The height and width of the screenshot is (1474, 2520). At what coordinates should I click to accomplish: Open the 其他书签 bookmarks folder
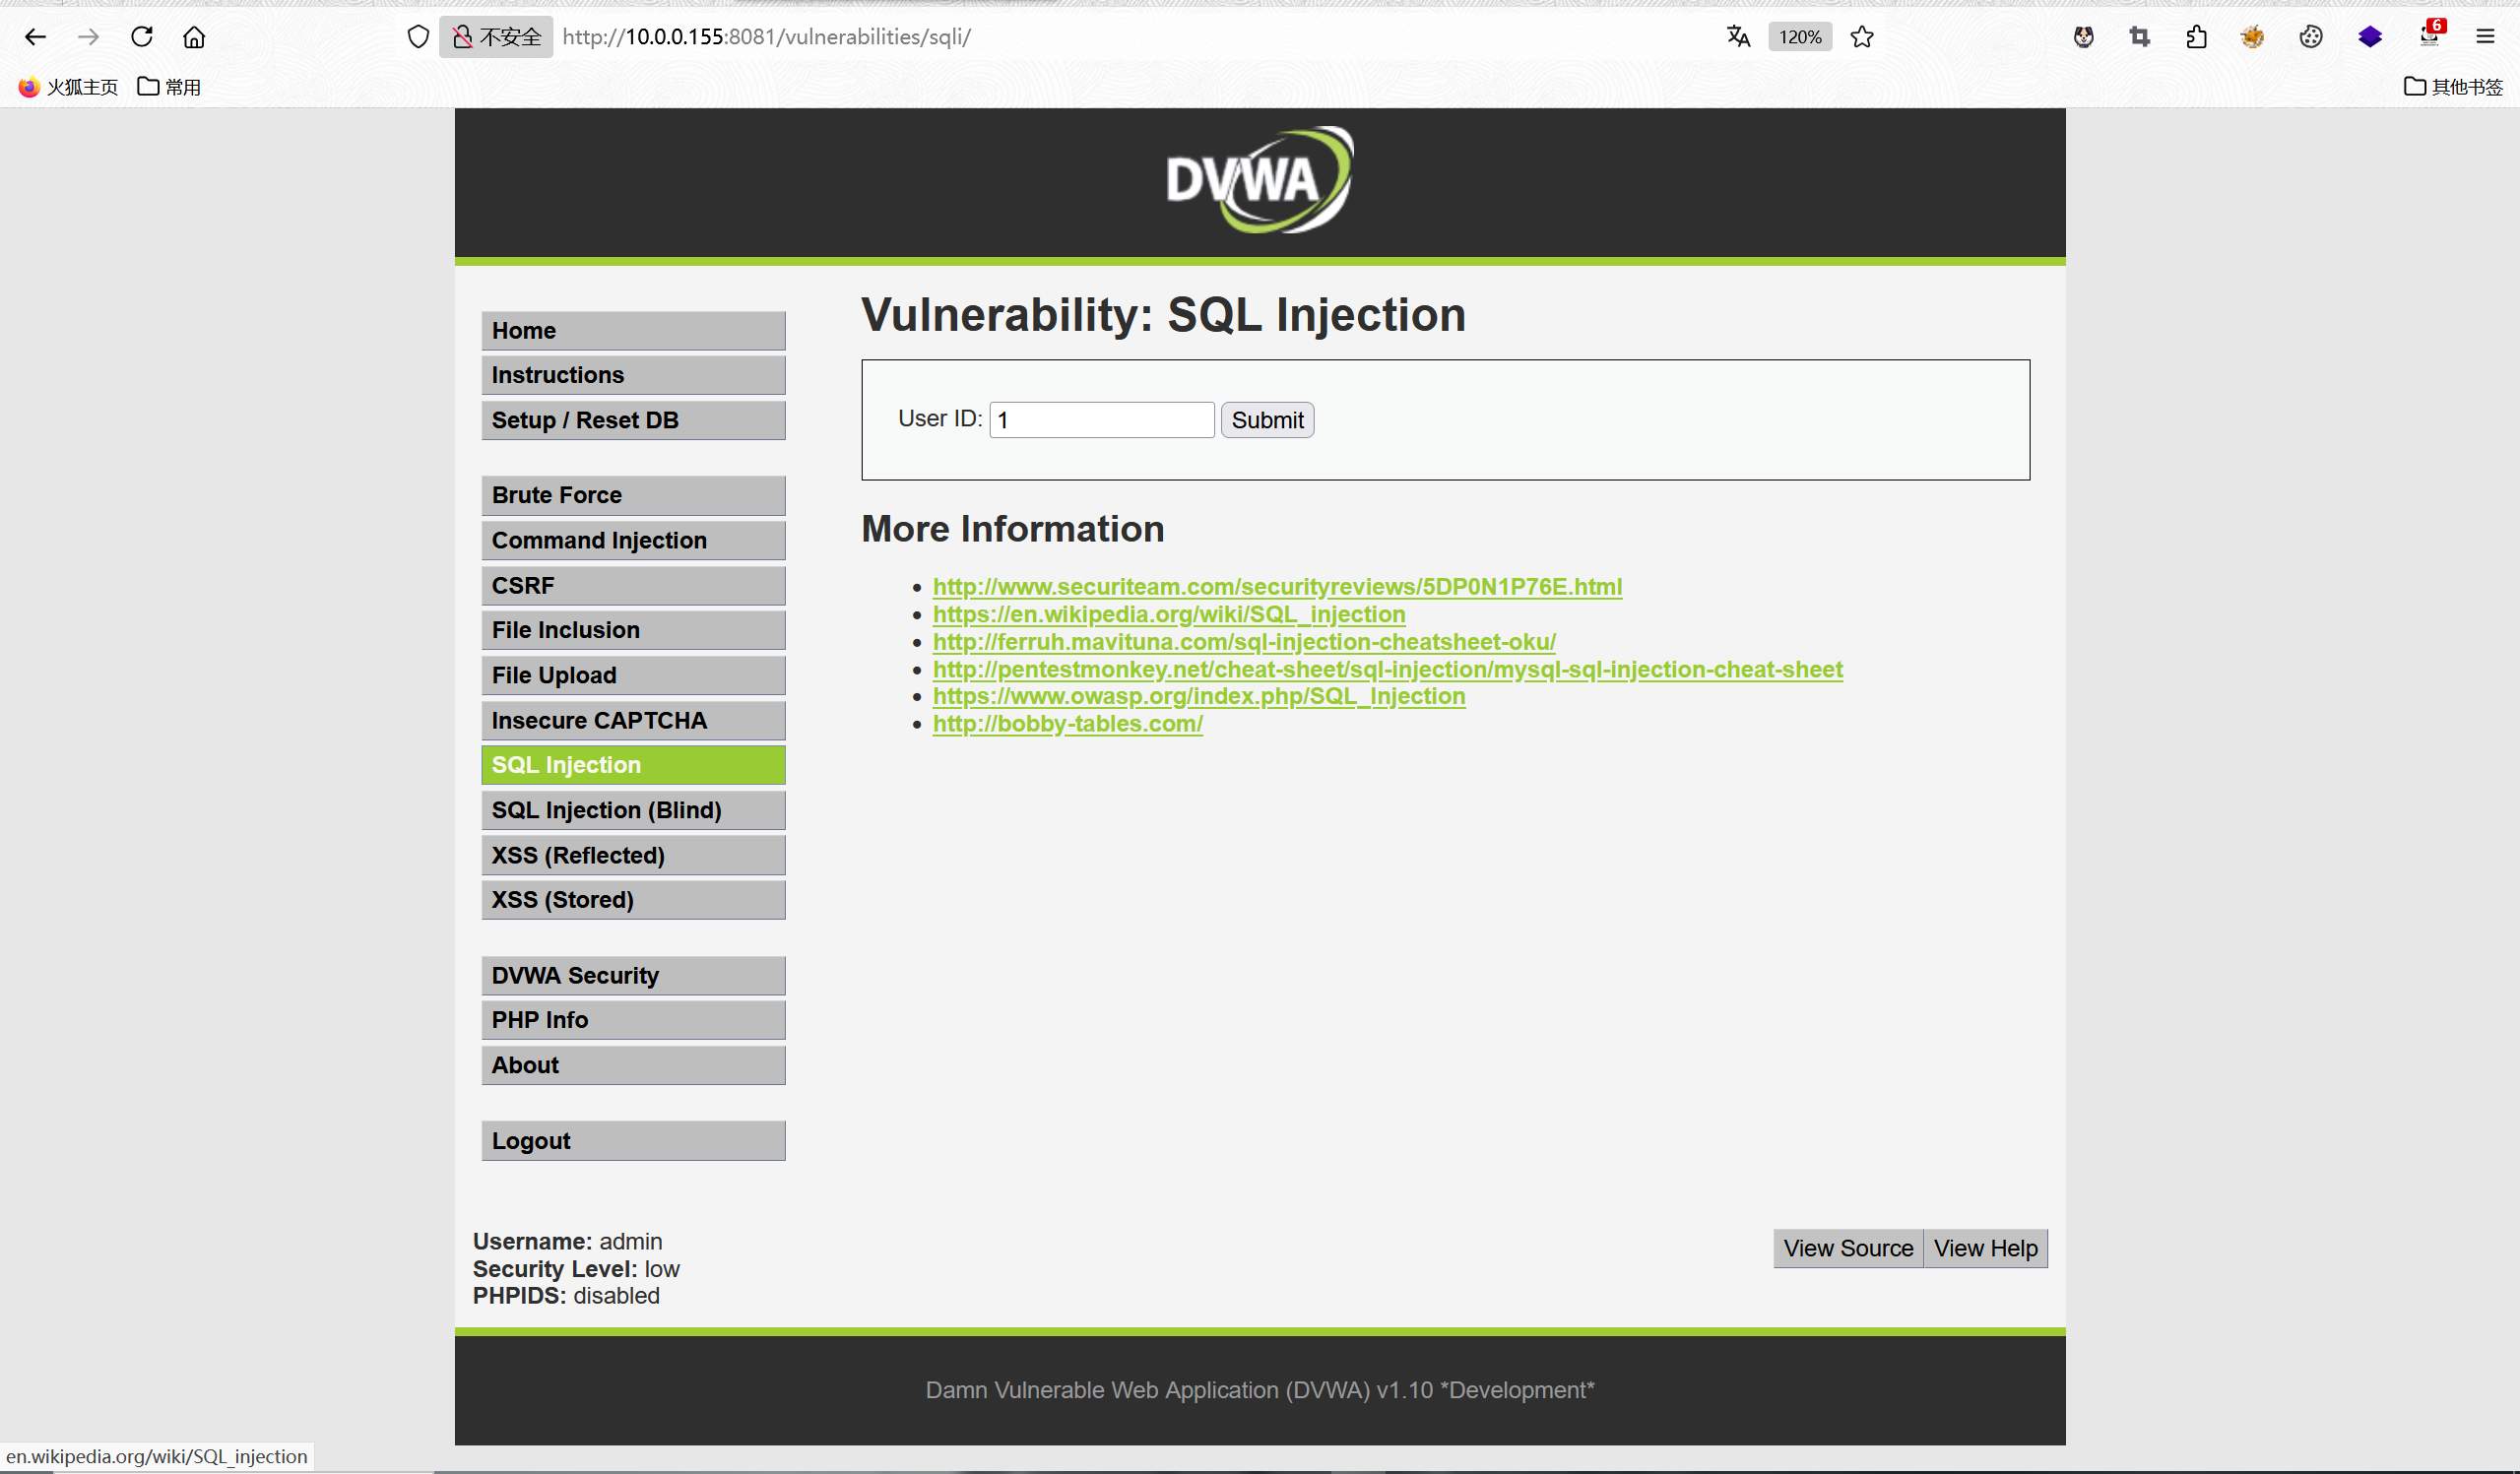(x=2453, y=87)
